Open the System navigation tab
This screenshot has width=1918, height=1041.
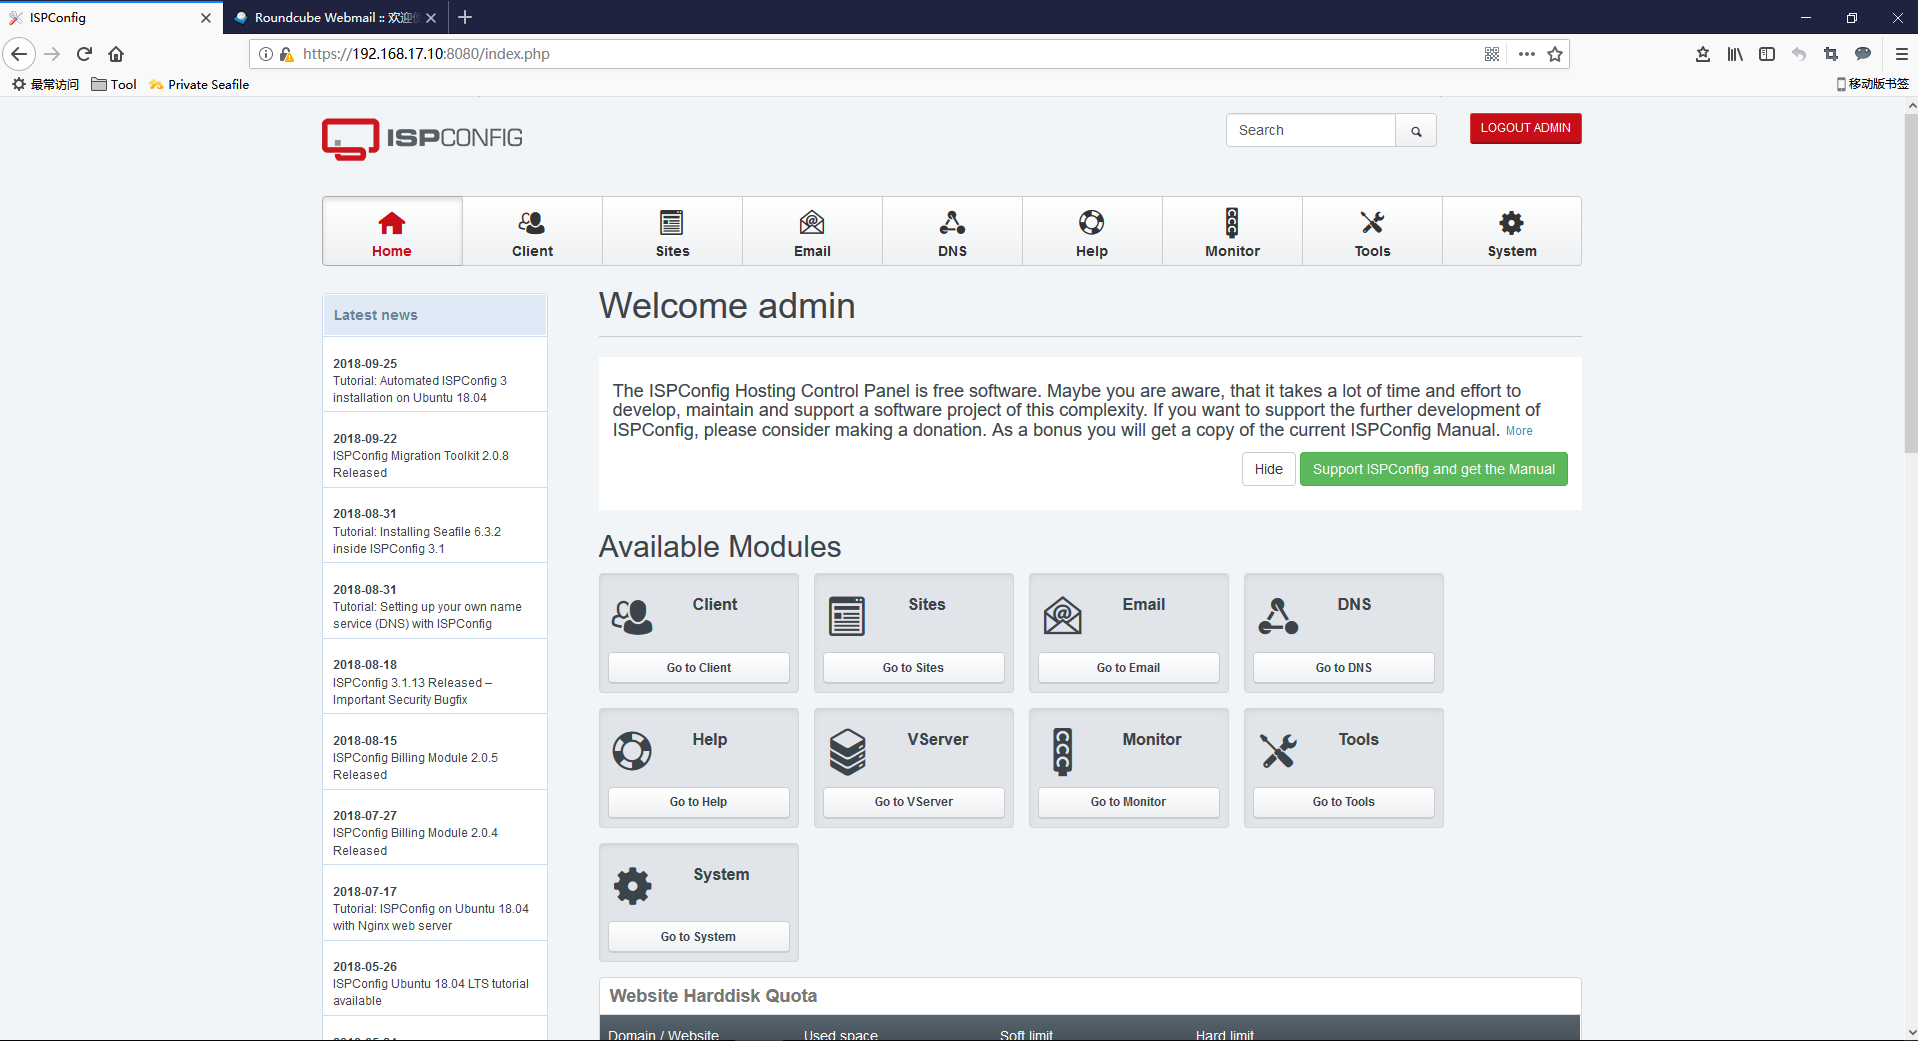(1512, 231)
